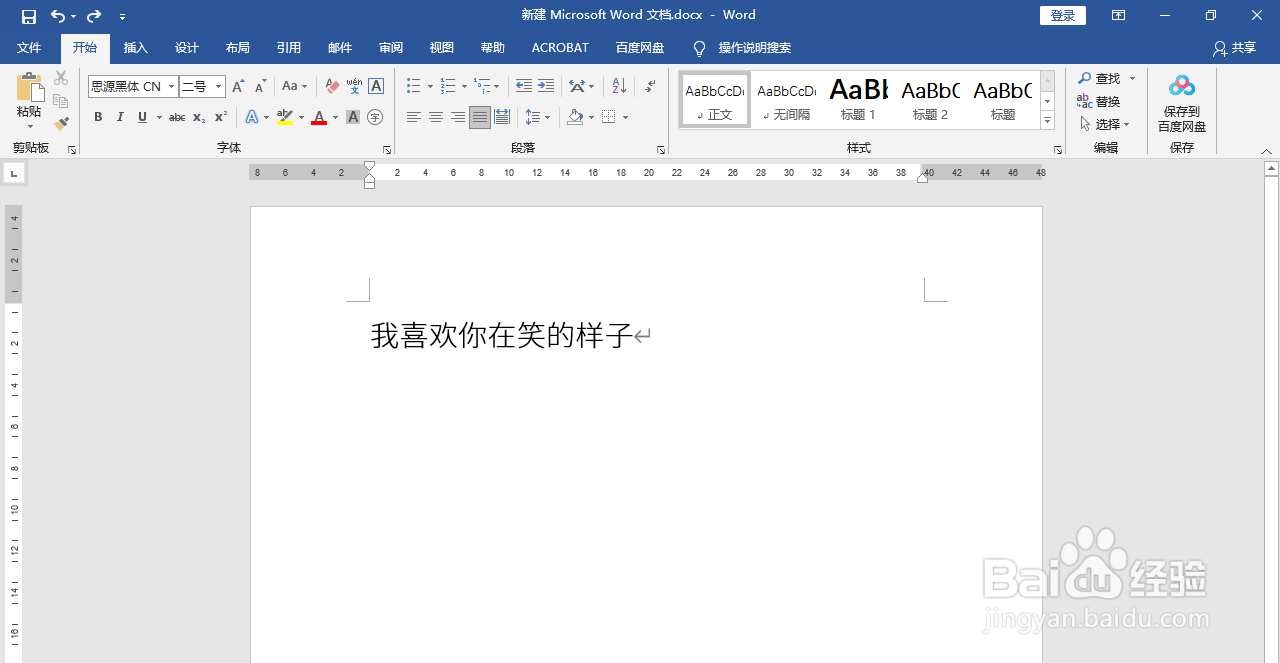Click the paragraph shading paint bucket
The width and height of the screenshot is (1280, 663).
575,117
